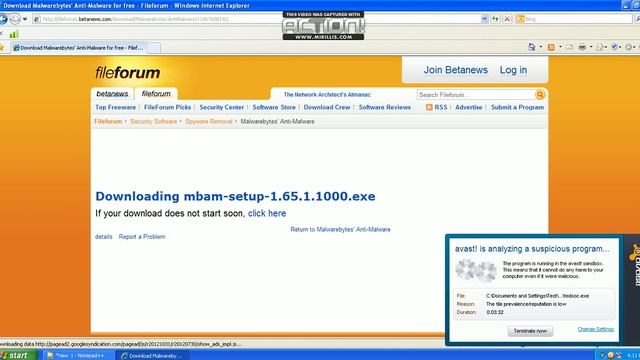Screen dimensions: 640x360
Task: Click the Download Malwareby… taskbar button
Action: (x=152, y=356)
